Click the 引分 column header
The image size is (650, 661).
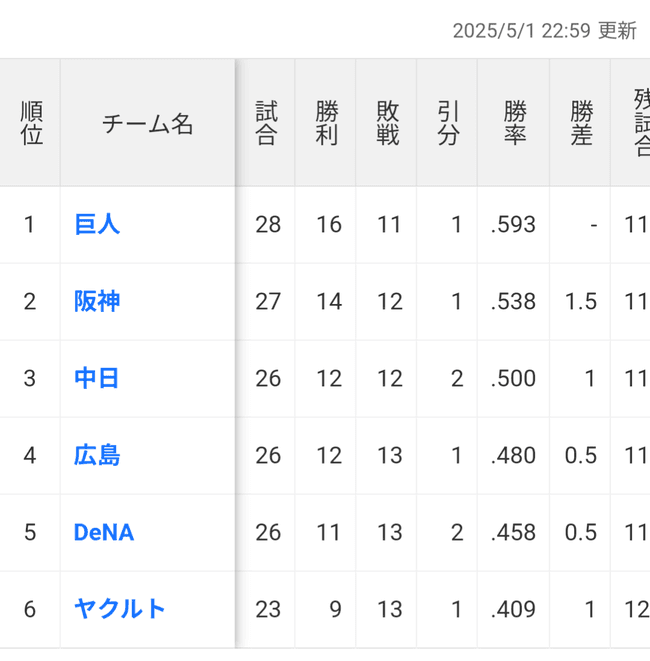[448, 124]
